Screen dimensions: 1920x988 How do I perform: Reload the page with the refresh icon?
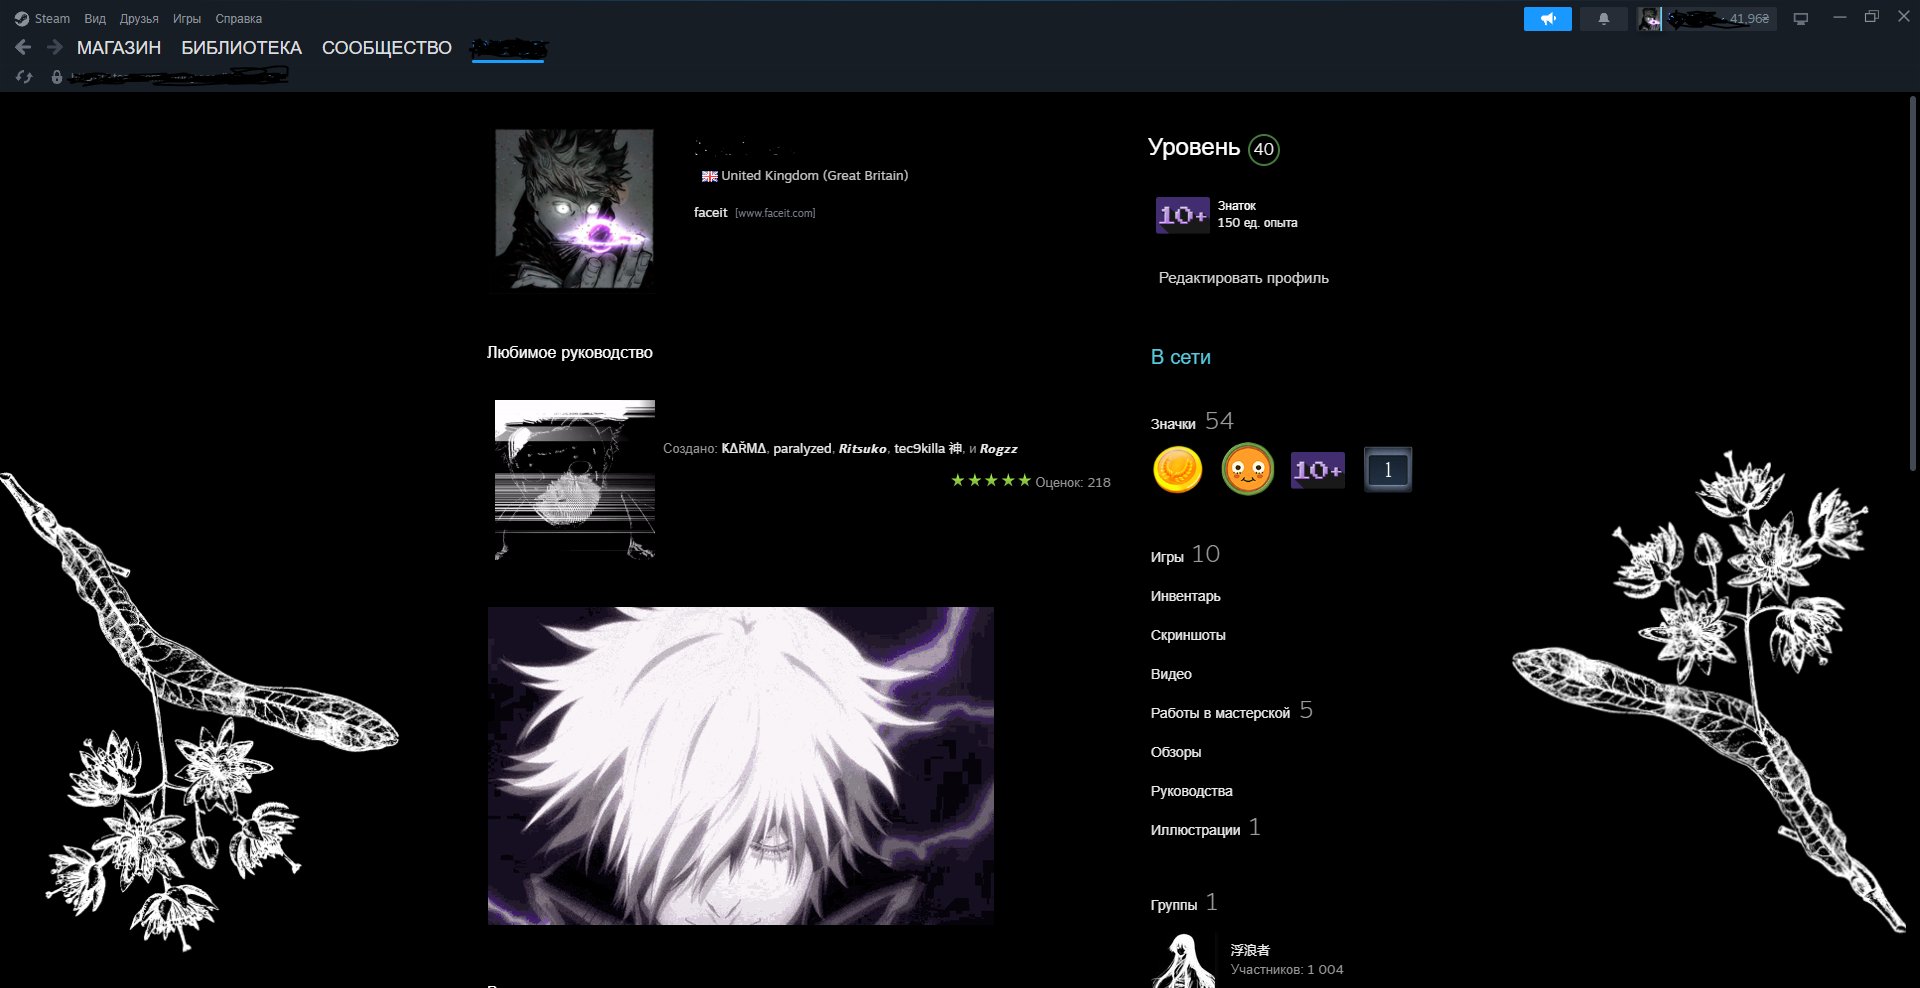[x=24, y=77]
